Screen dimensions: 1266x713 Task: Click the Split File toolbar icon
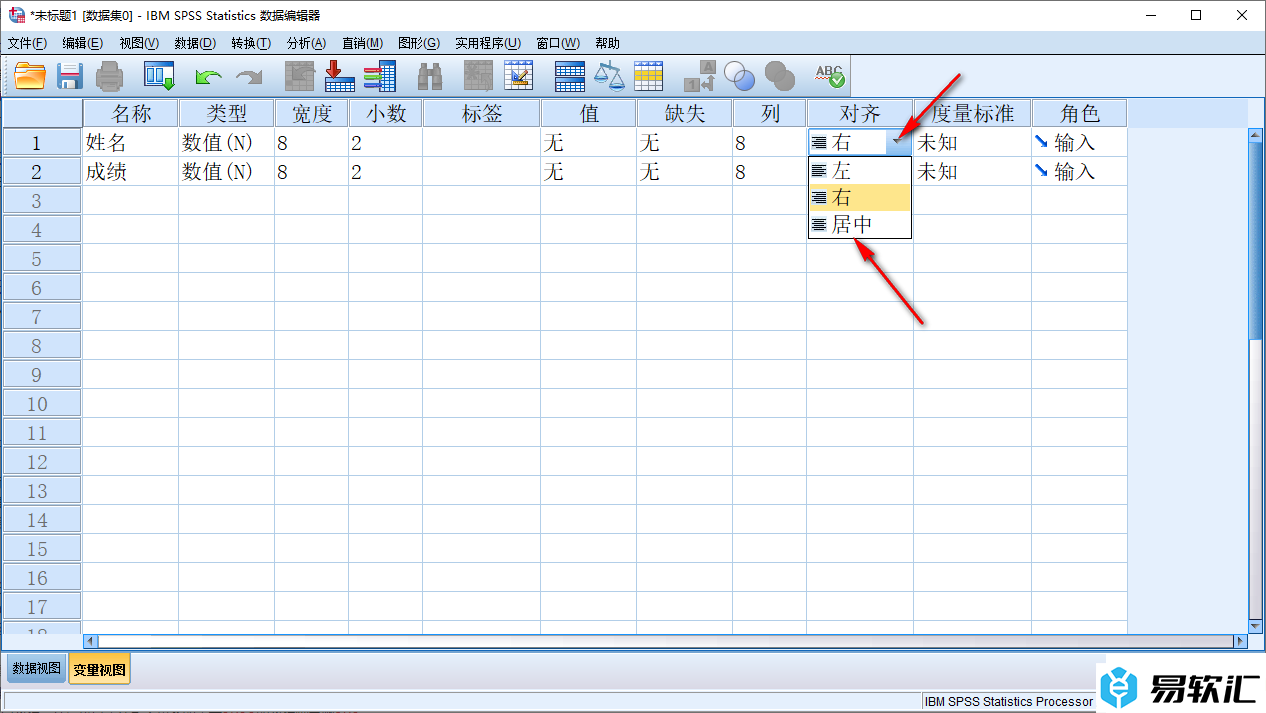(x=570, y=76)
